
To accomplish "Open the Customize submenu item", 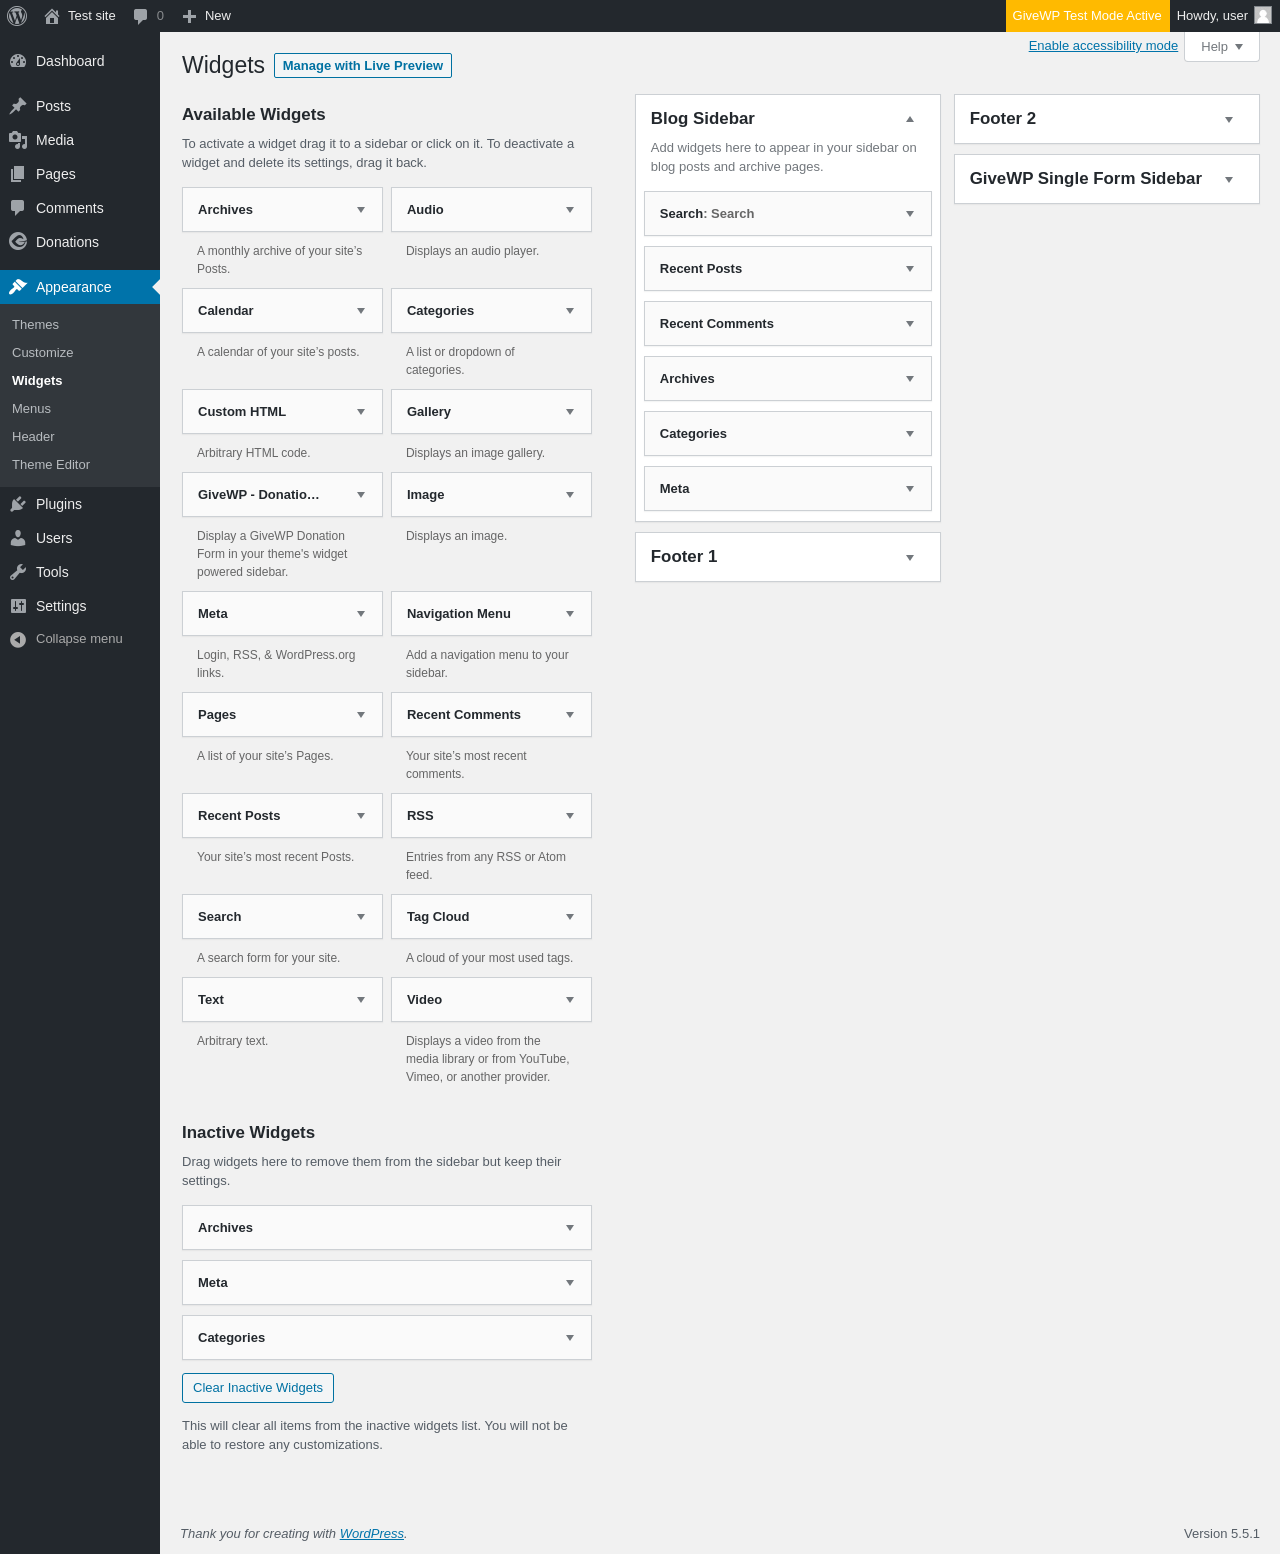I will pos(80,353).
